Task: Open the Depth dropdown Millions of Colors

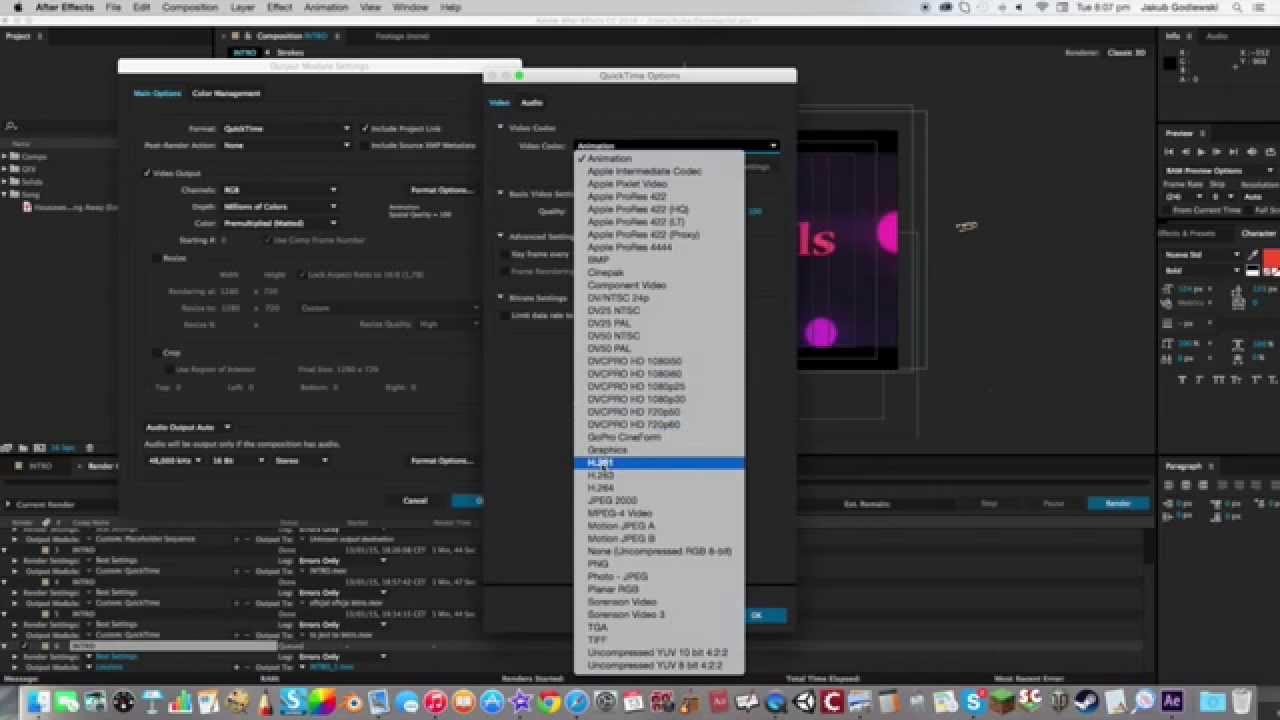Action: coord(279,207)
